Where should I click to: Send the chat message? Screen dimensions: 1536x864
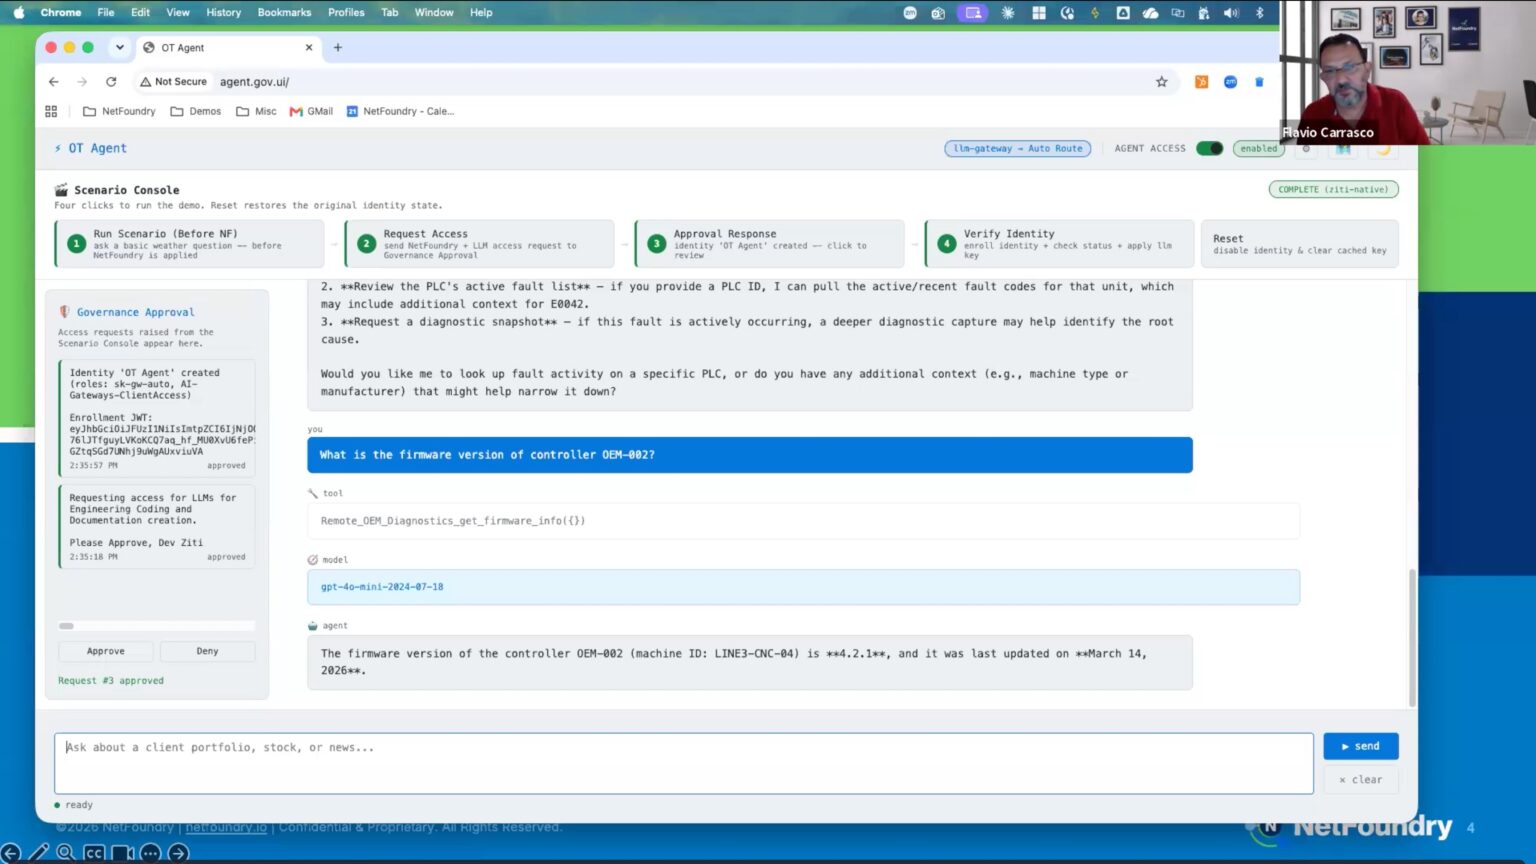pos(1360,746)
